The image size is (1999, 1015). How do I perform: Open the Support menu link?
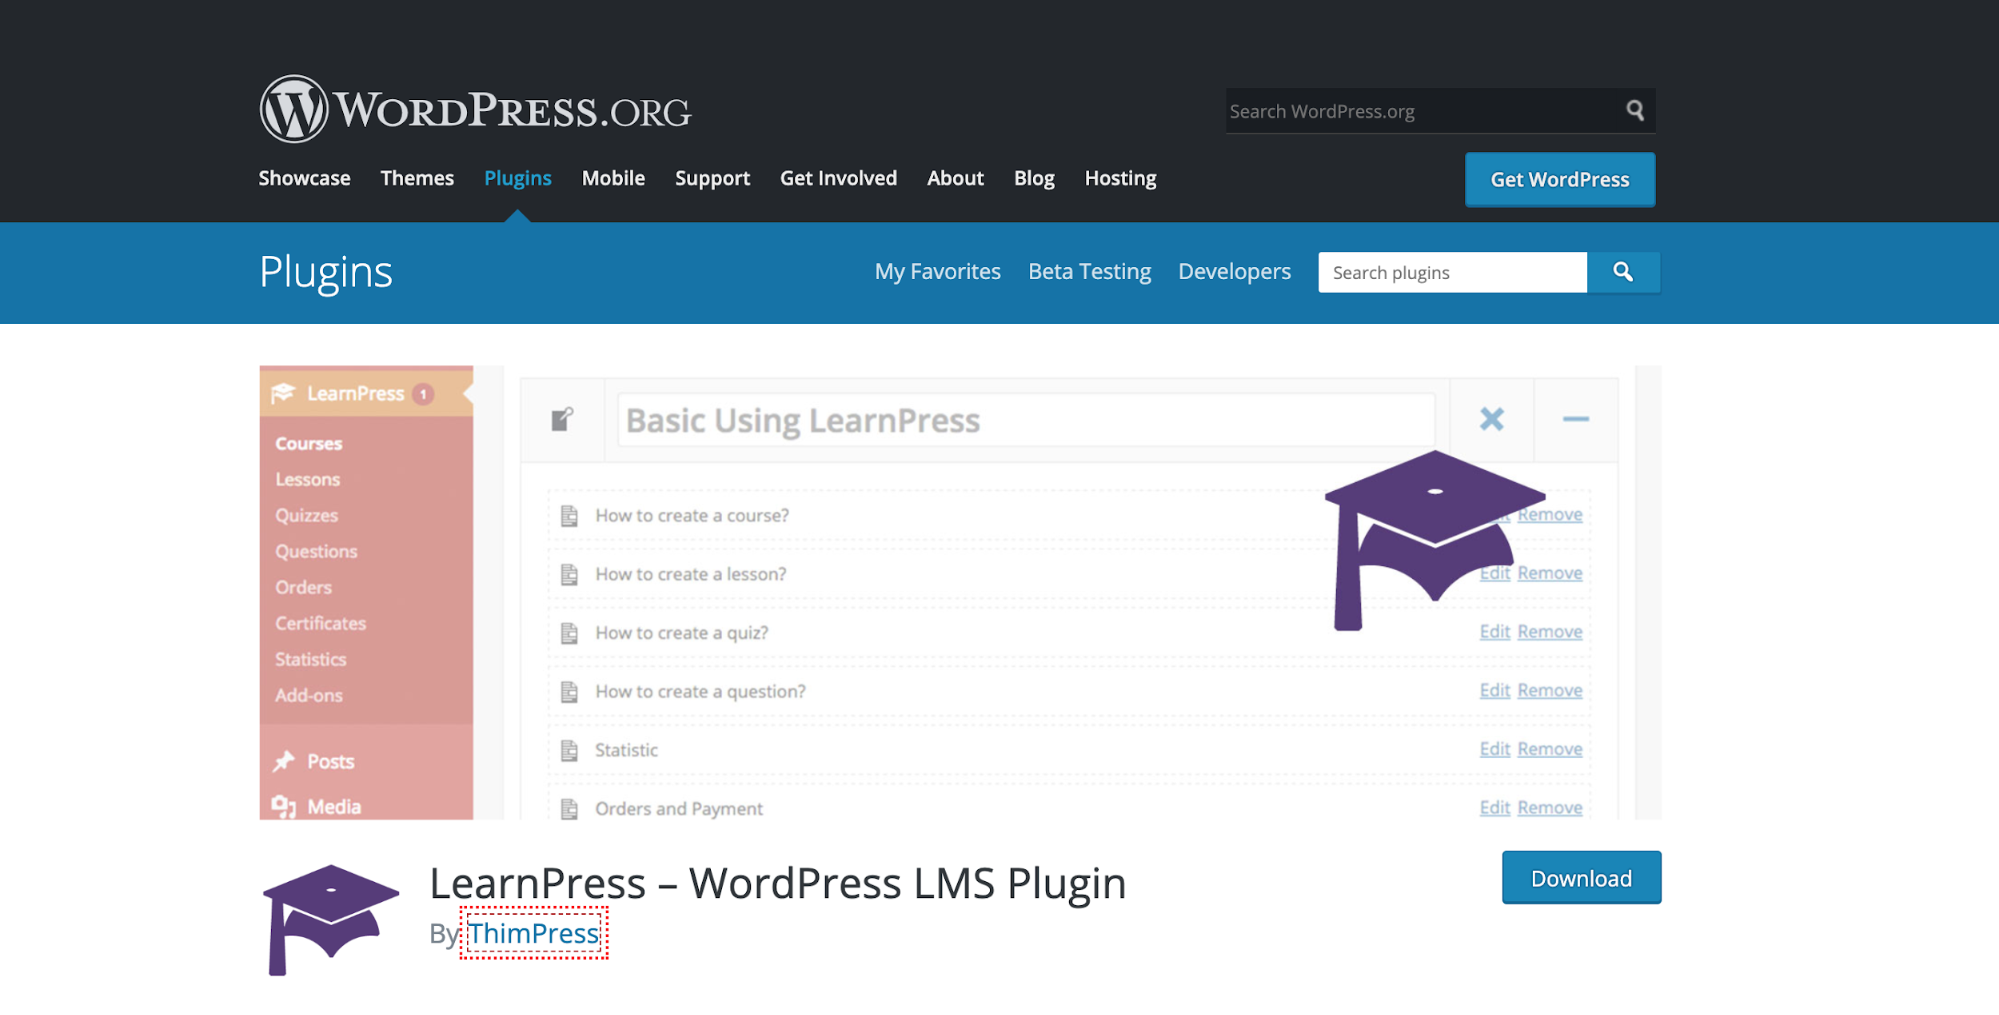(x=712, y=178)
